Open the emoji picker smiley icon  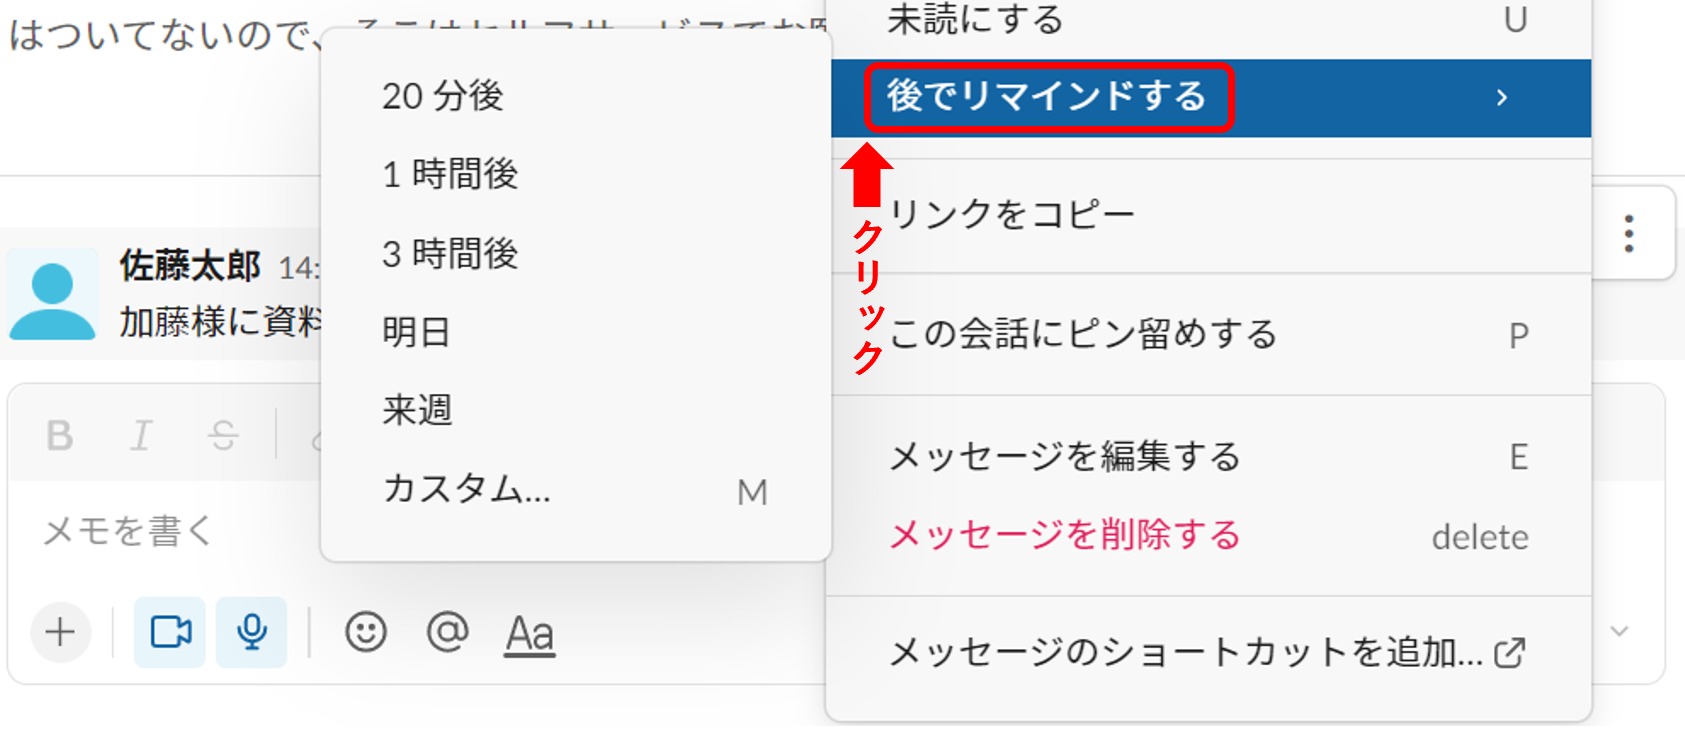point(366,632)
